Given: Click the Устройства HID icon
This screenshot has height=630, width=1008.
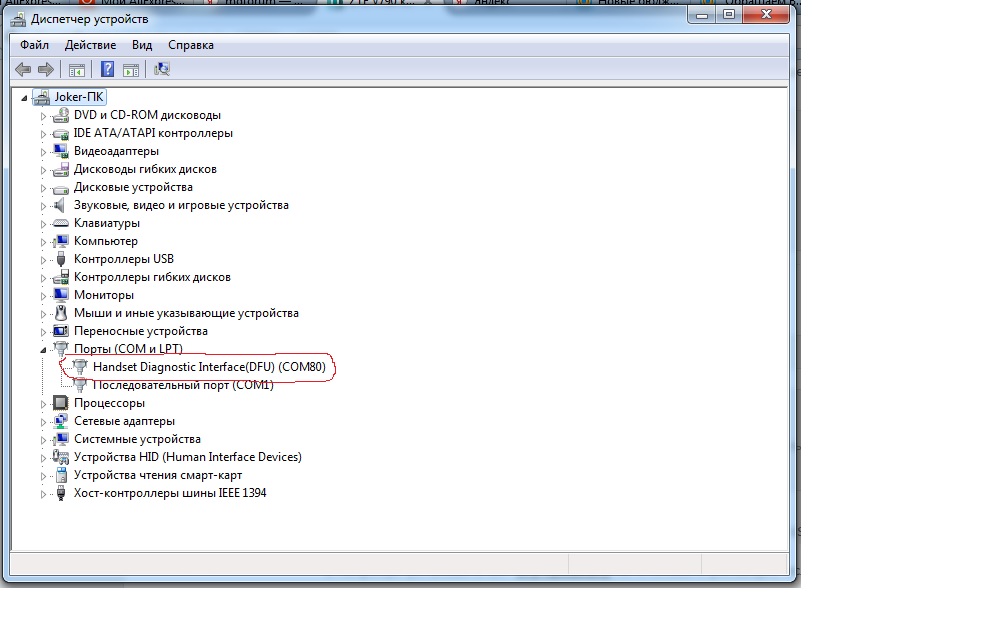Looking at the screenshot, I should coord(60,457).
